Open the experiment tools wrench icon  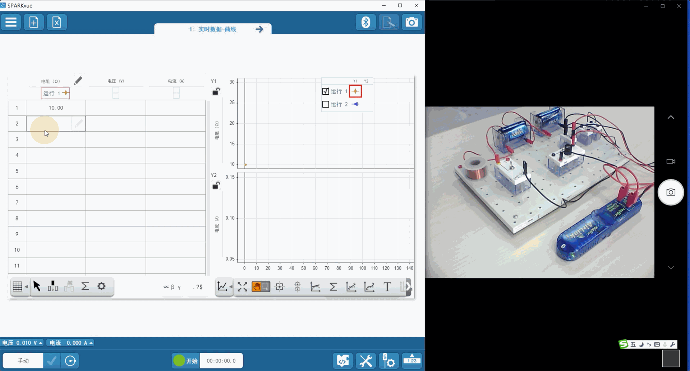(366, 361)
